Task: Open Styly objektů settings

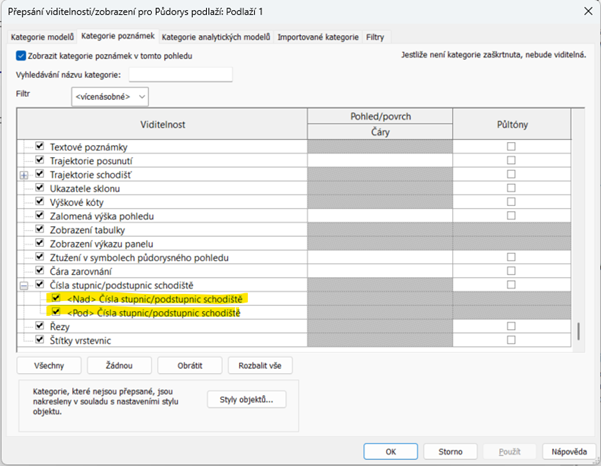Action: [x=248, y=400]
